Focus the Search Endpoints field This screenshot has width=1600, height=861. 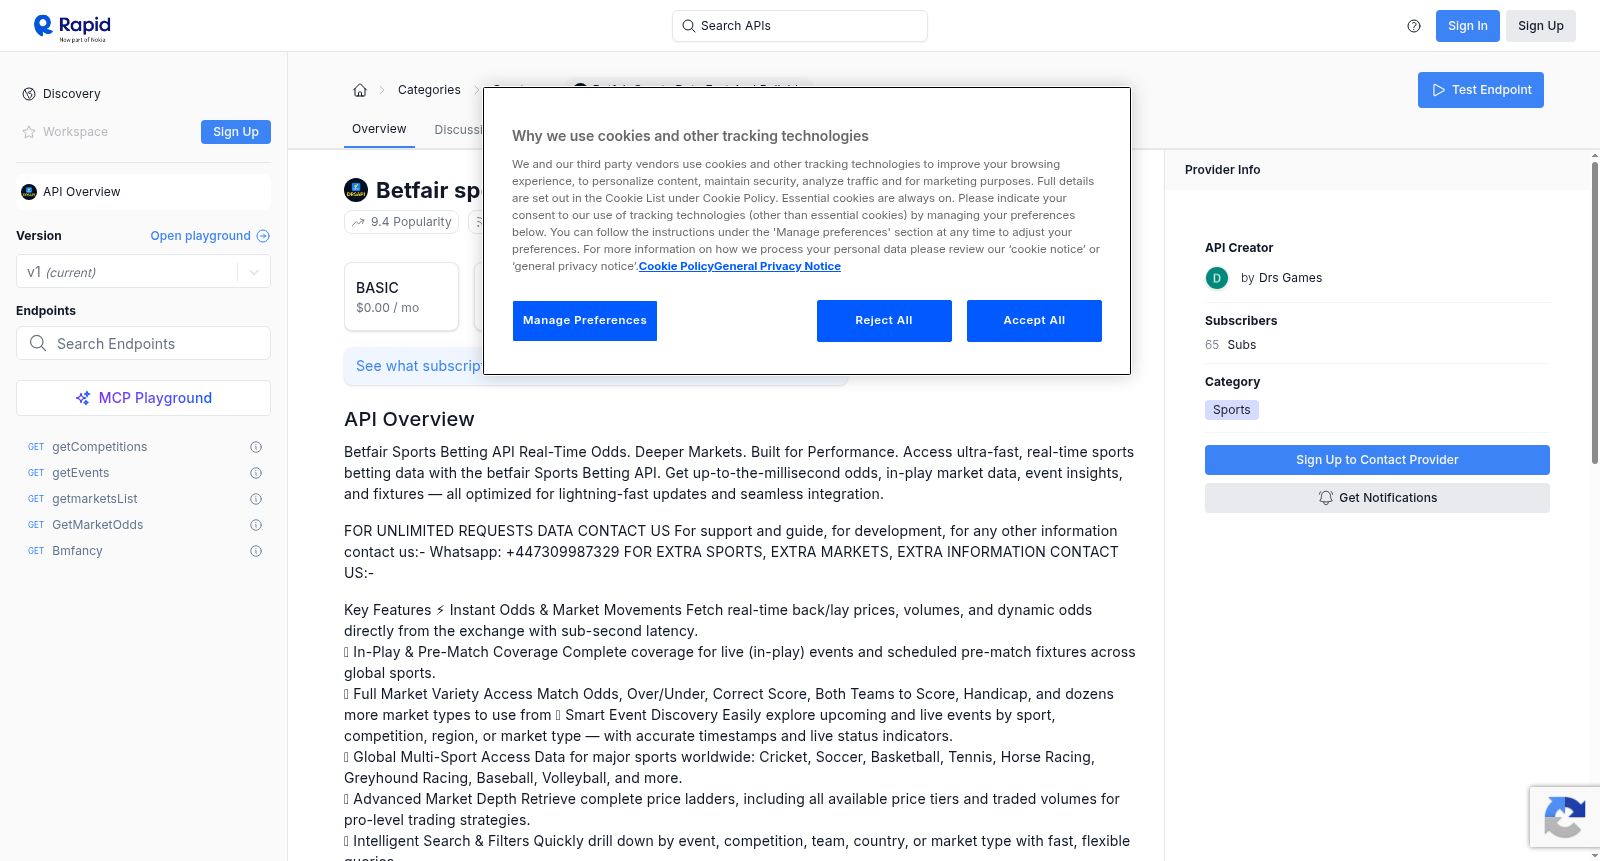(x=143, y=343)
